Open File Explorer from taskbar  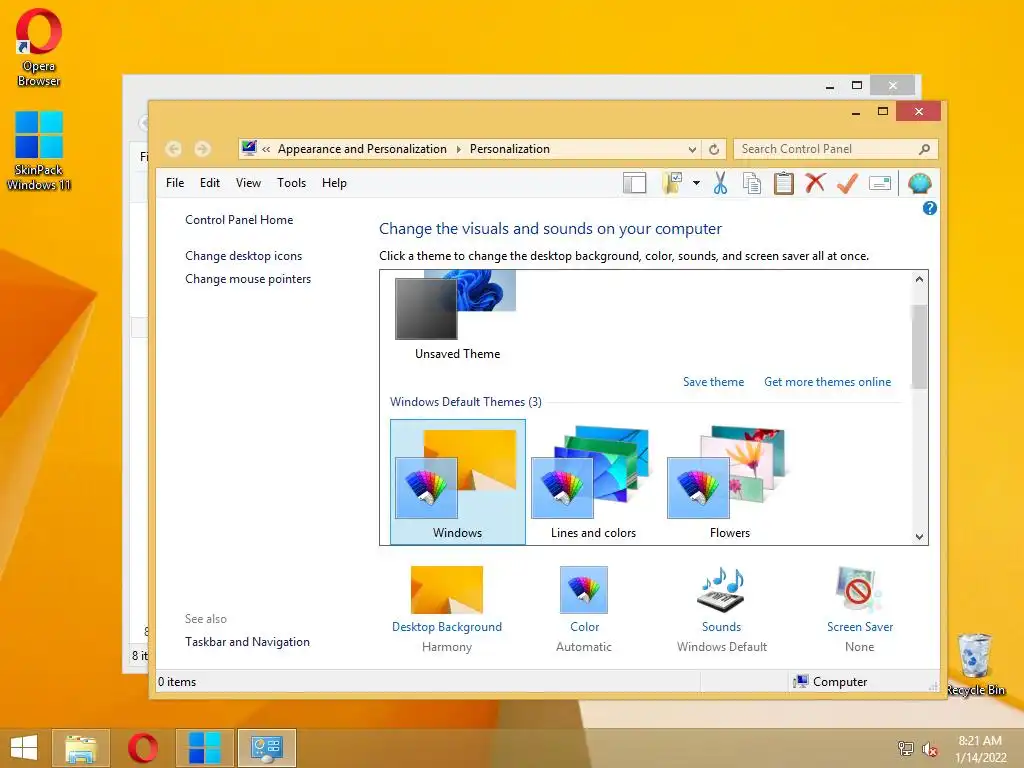[x=81, y=748]
